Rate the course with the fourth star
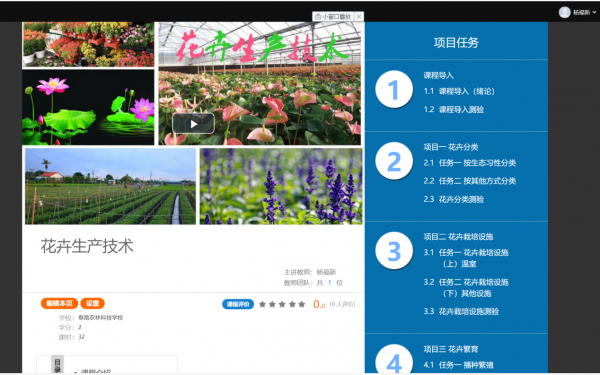The width and height of the screenshot is (600, 375). [x=292, y=304]
